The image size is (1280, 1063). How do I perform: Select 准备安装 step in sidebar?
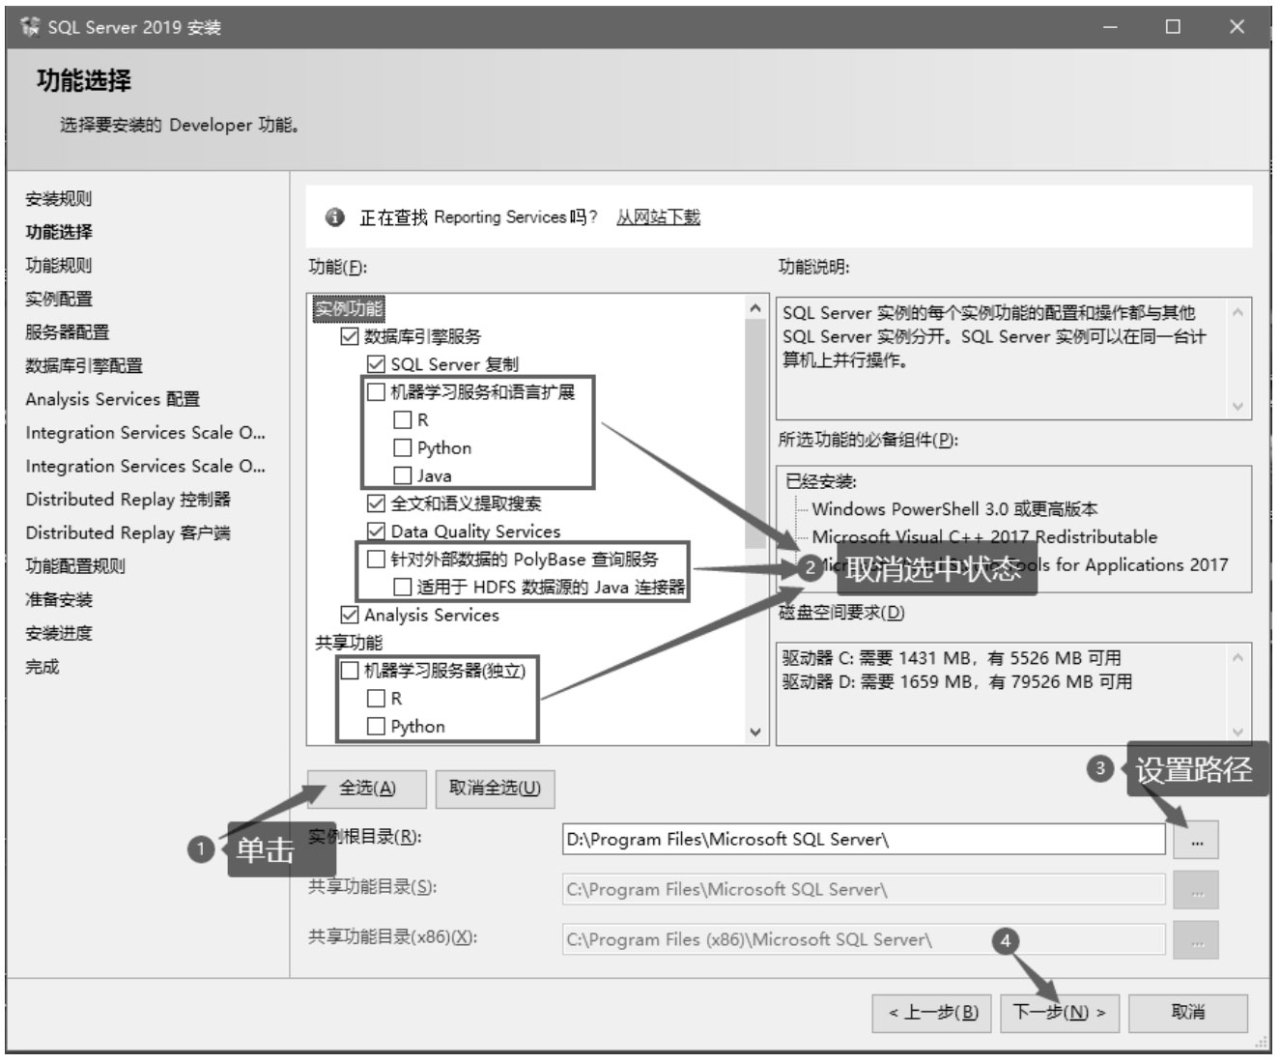click(59, 600)
